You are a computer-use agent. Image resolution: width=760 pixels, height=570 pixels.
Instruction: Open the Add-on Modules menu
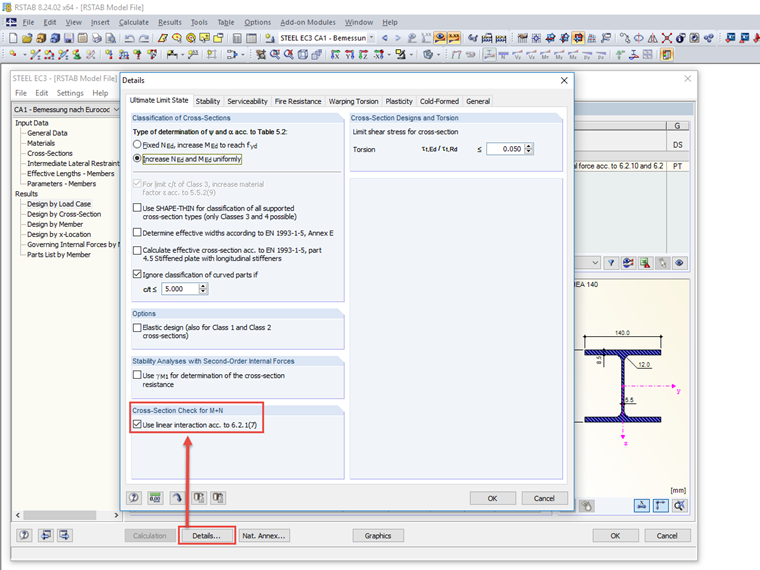coord(308,22)
